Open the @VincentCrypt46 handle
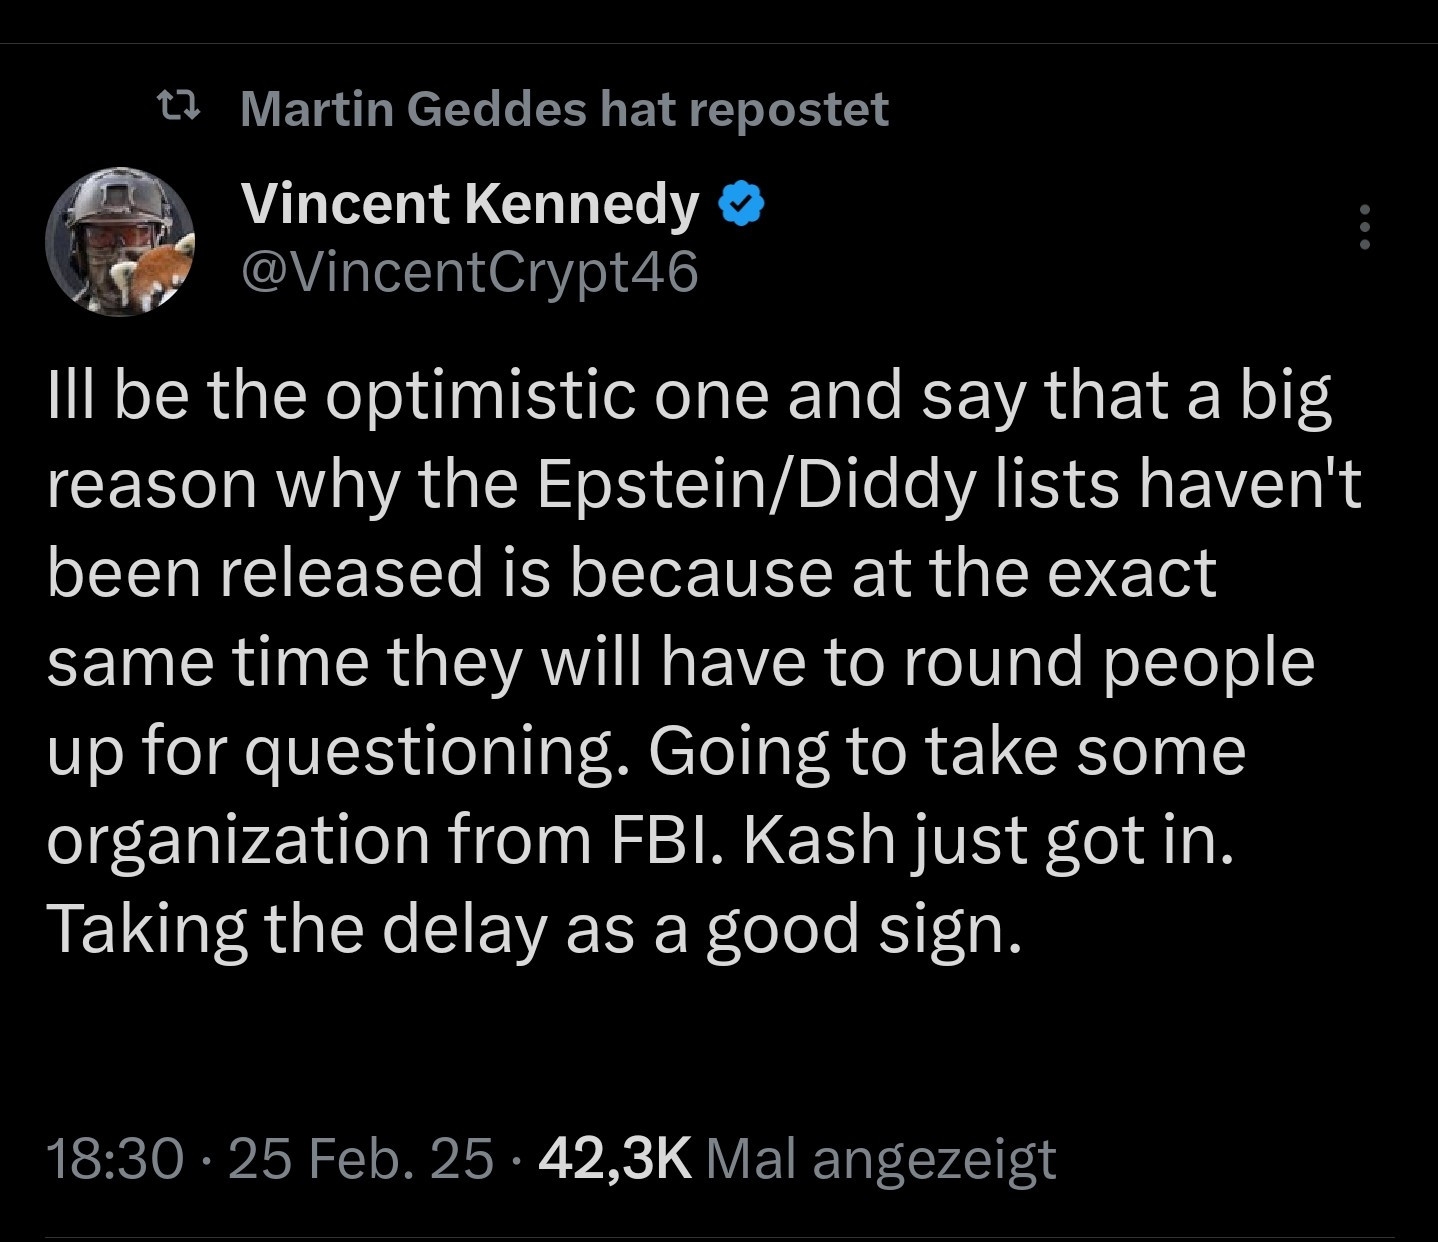The image size is (1438, 1242). tap(469, 271)
